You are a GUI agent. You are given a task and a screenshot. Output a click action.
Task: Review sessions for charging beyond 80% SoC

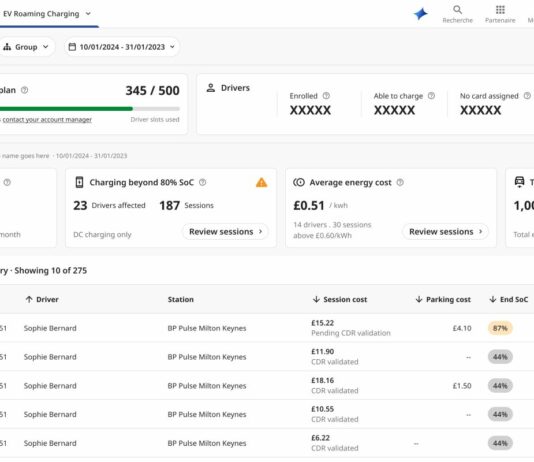pyautogui.click(x=225, y=232)
